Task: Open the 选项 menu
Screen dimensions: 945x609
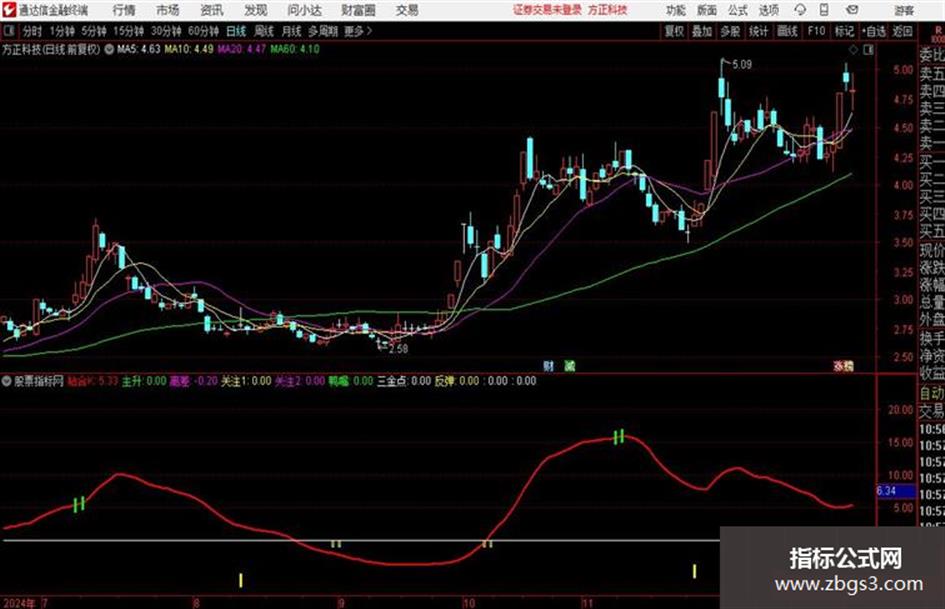Action: click(x=769, y=10)
